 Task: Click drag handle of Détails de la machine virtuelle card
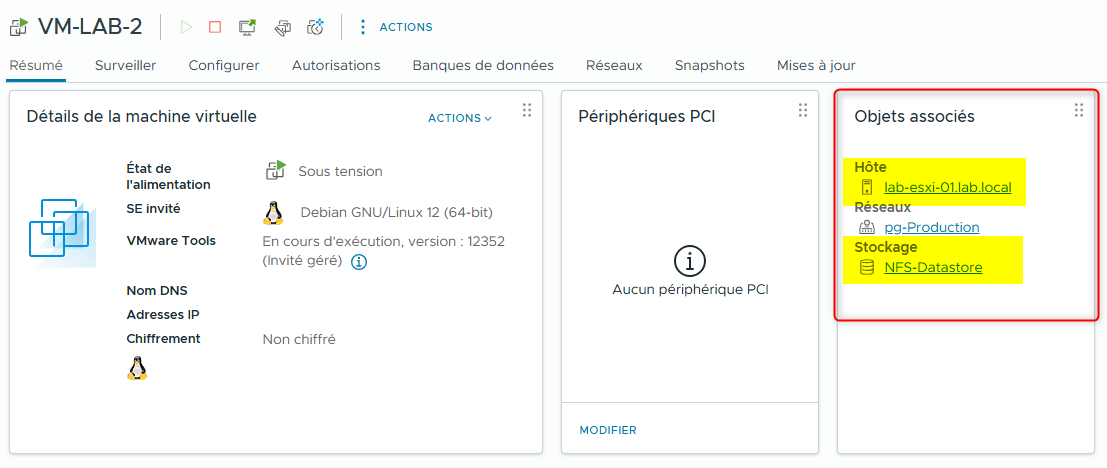click(527, 110)
